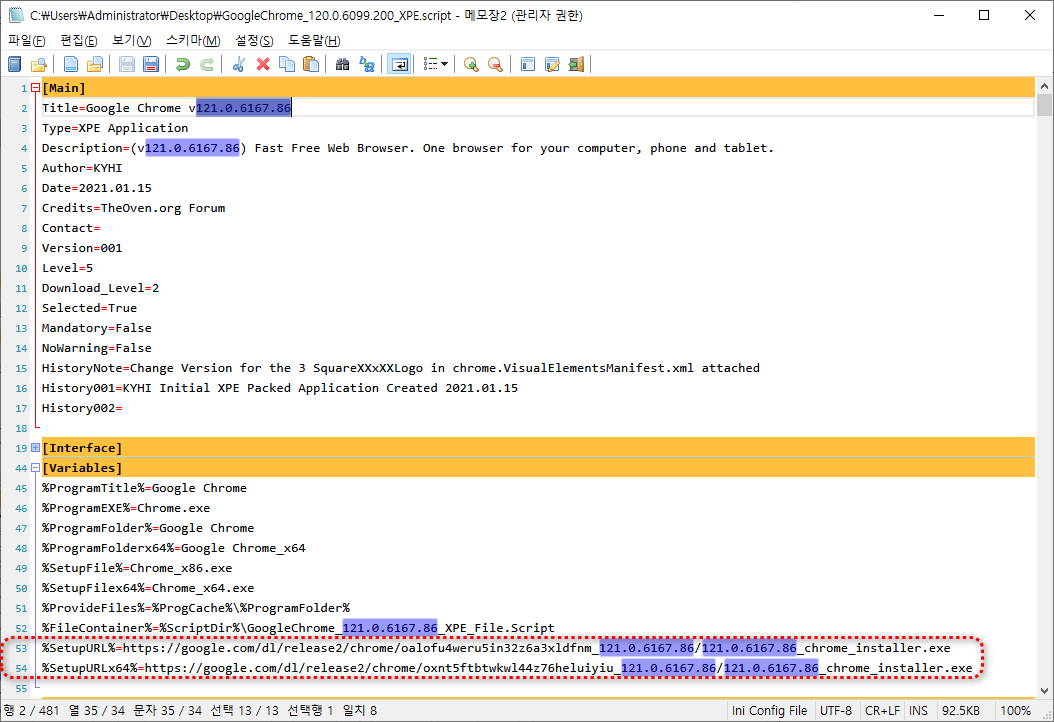Click the [Interface] section header
The image size is (1054, 722).
click(x=538, y=448)
